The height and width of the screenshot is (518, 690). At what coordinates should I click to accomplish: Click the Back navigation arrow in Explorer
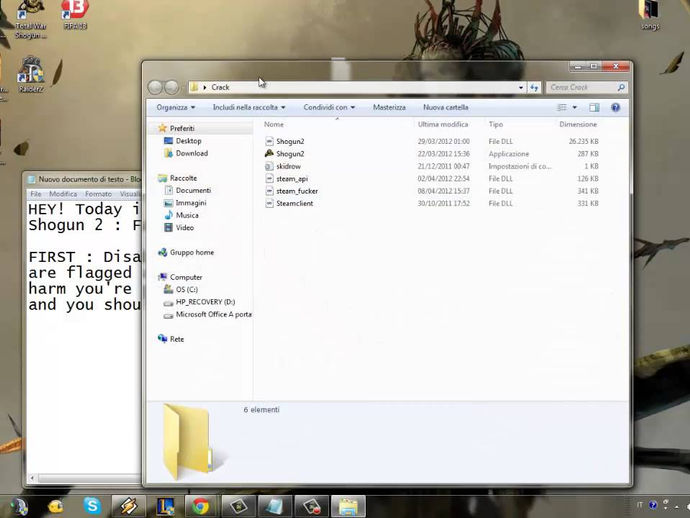(155, 87)
